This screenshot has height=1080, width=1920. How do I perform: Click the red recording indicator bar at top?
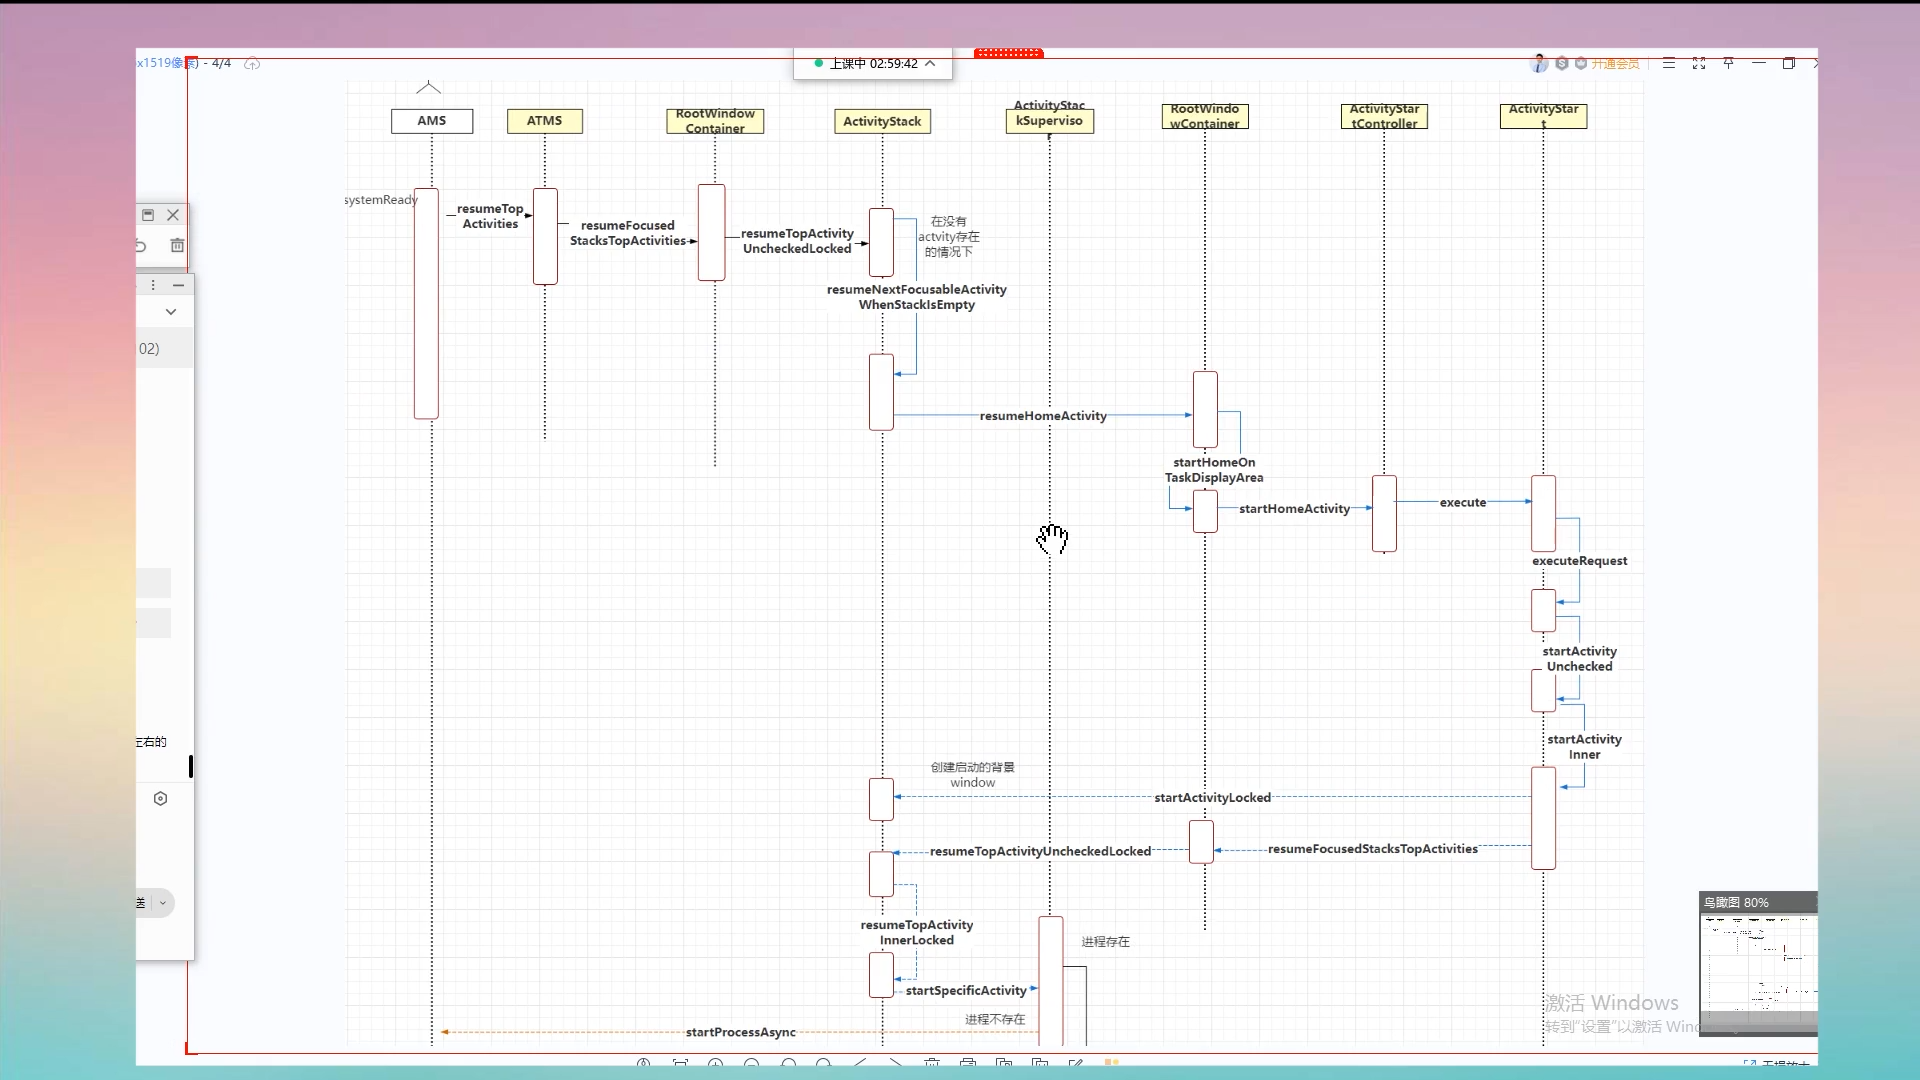1008,53
